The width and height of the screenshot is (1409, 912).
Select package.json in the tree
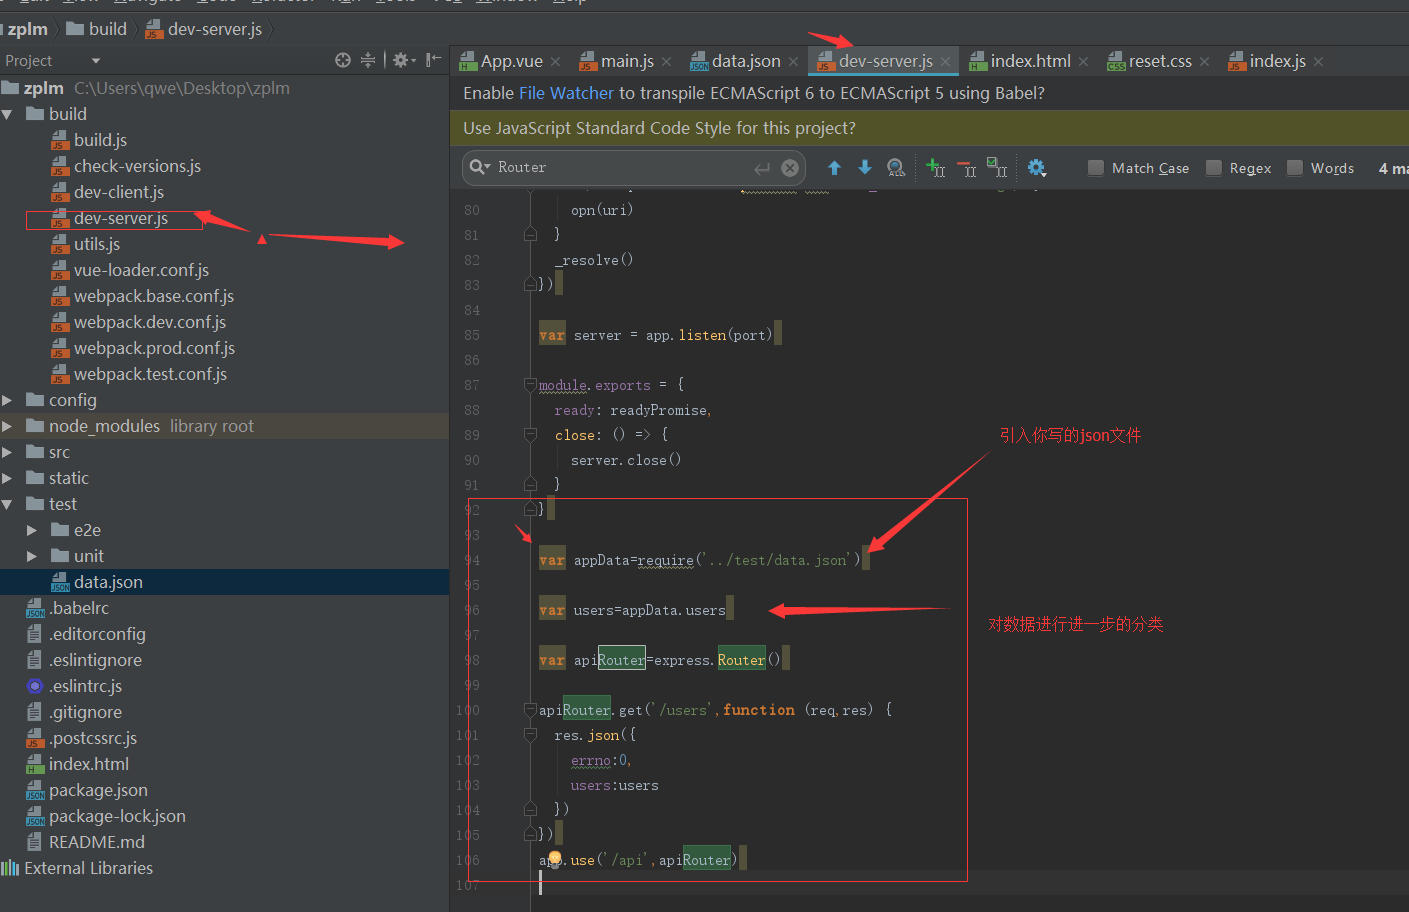point(98,790)
